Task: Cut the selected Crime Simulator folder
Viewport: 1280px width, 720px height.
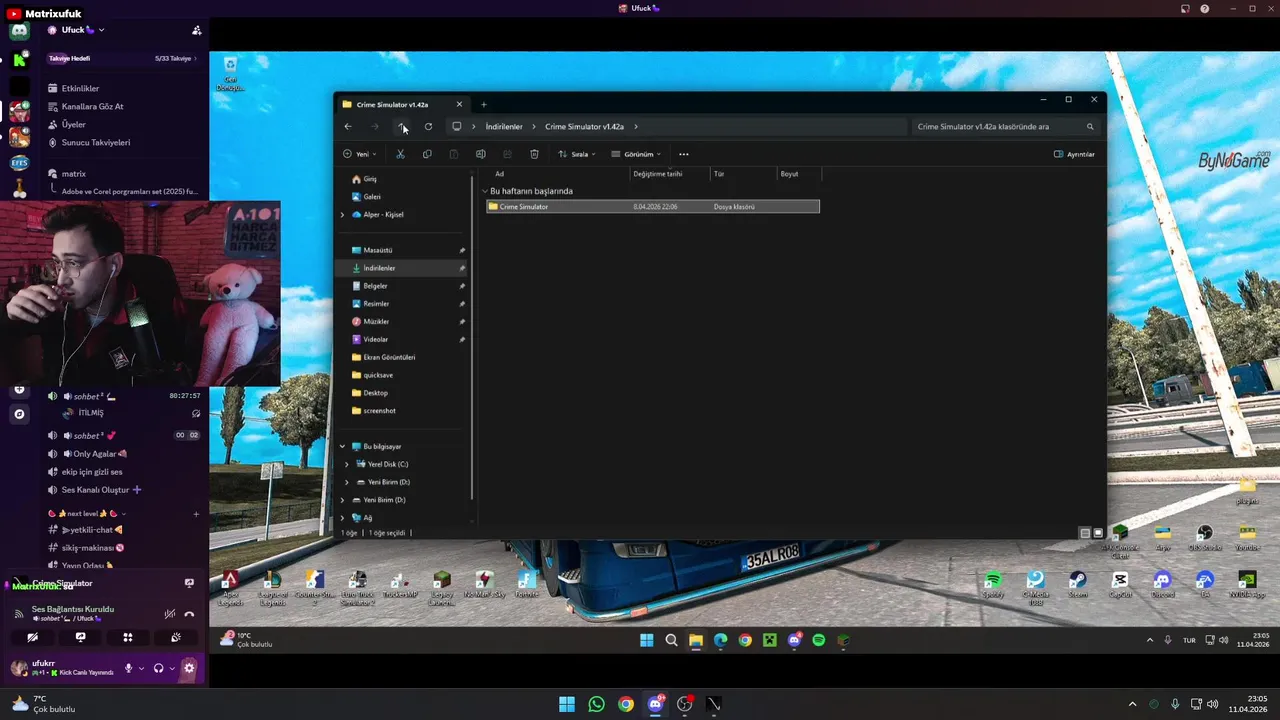Action: pyautogui.click(x=400, y=154)
